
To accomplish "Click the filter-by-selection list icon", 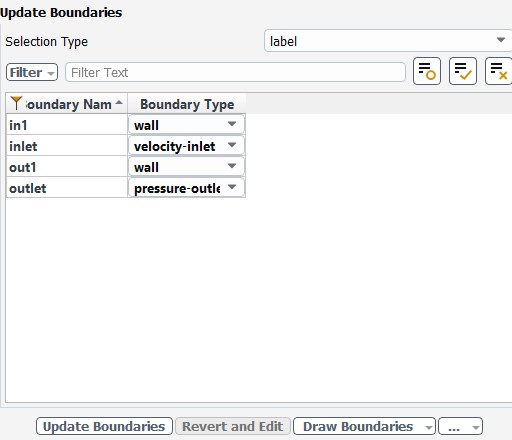I will pos(427,71).
